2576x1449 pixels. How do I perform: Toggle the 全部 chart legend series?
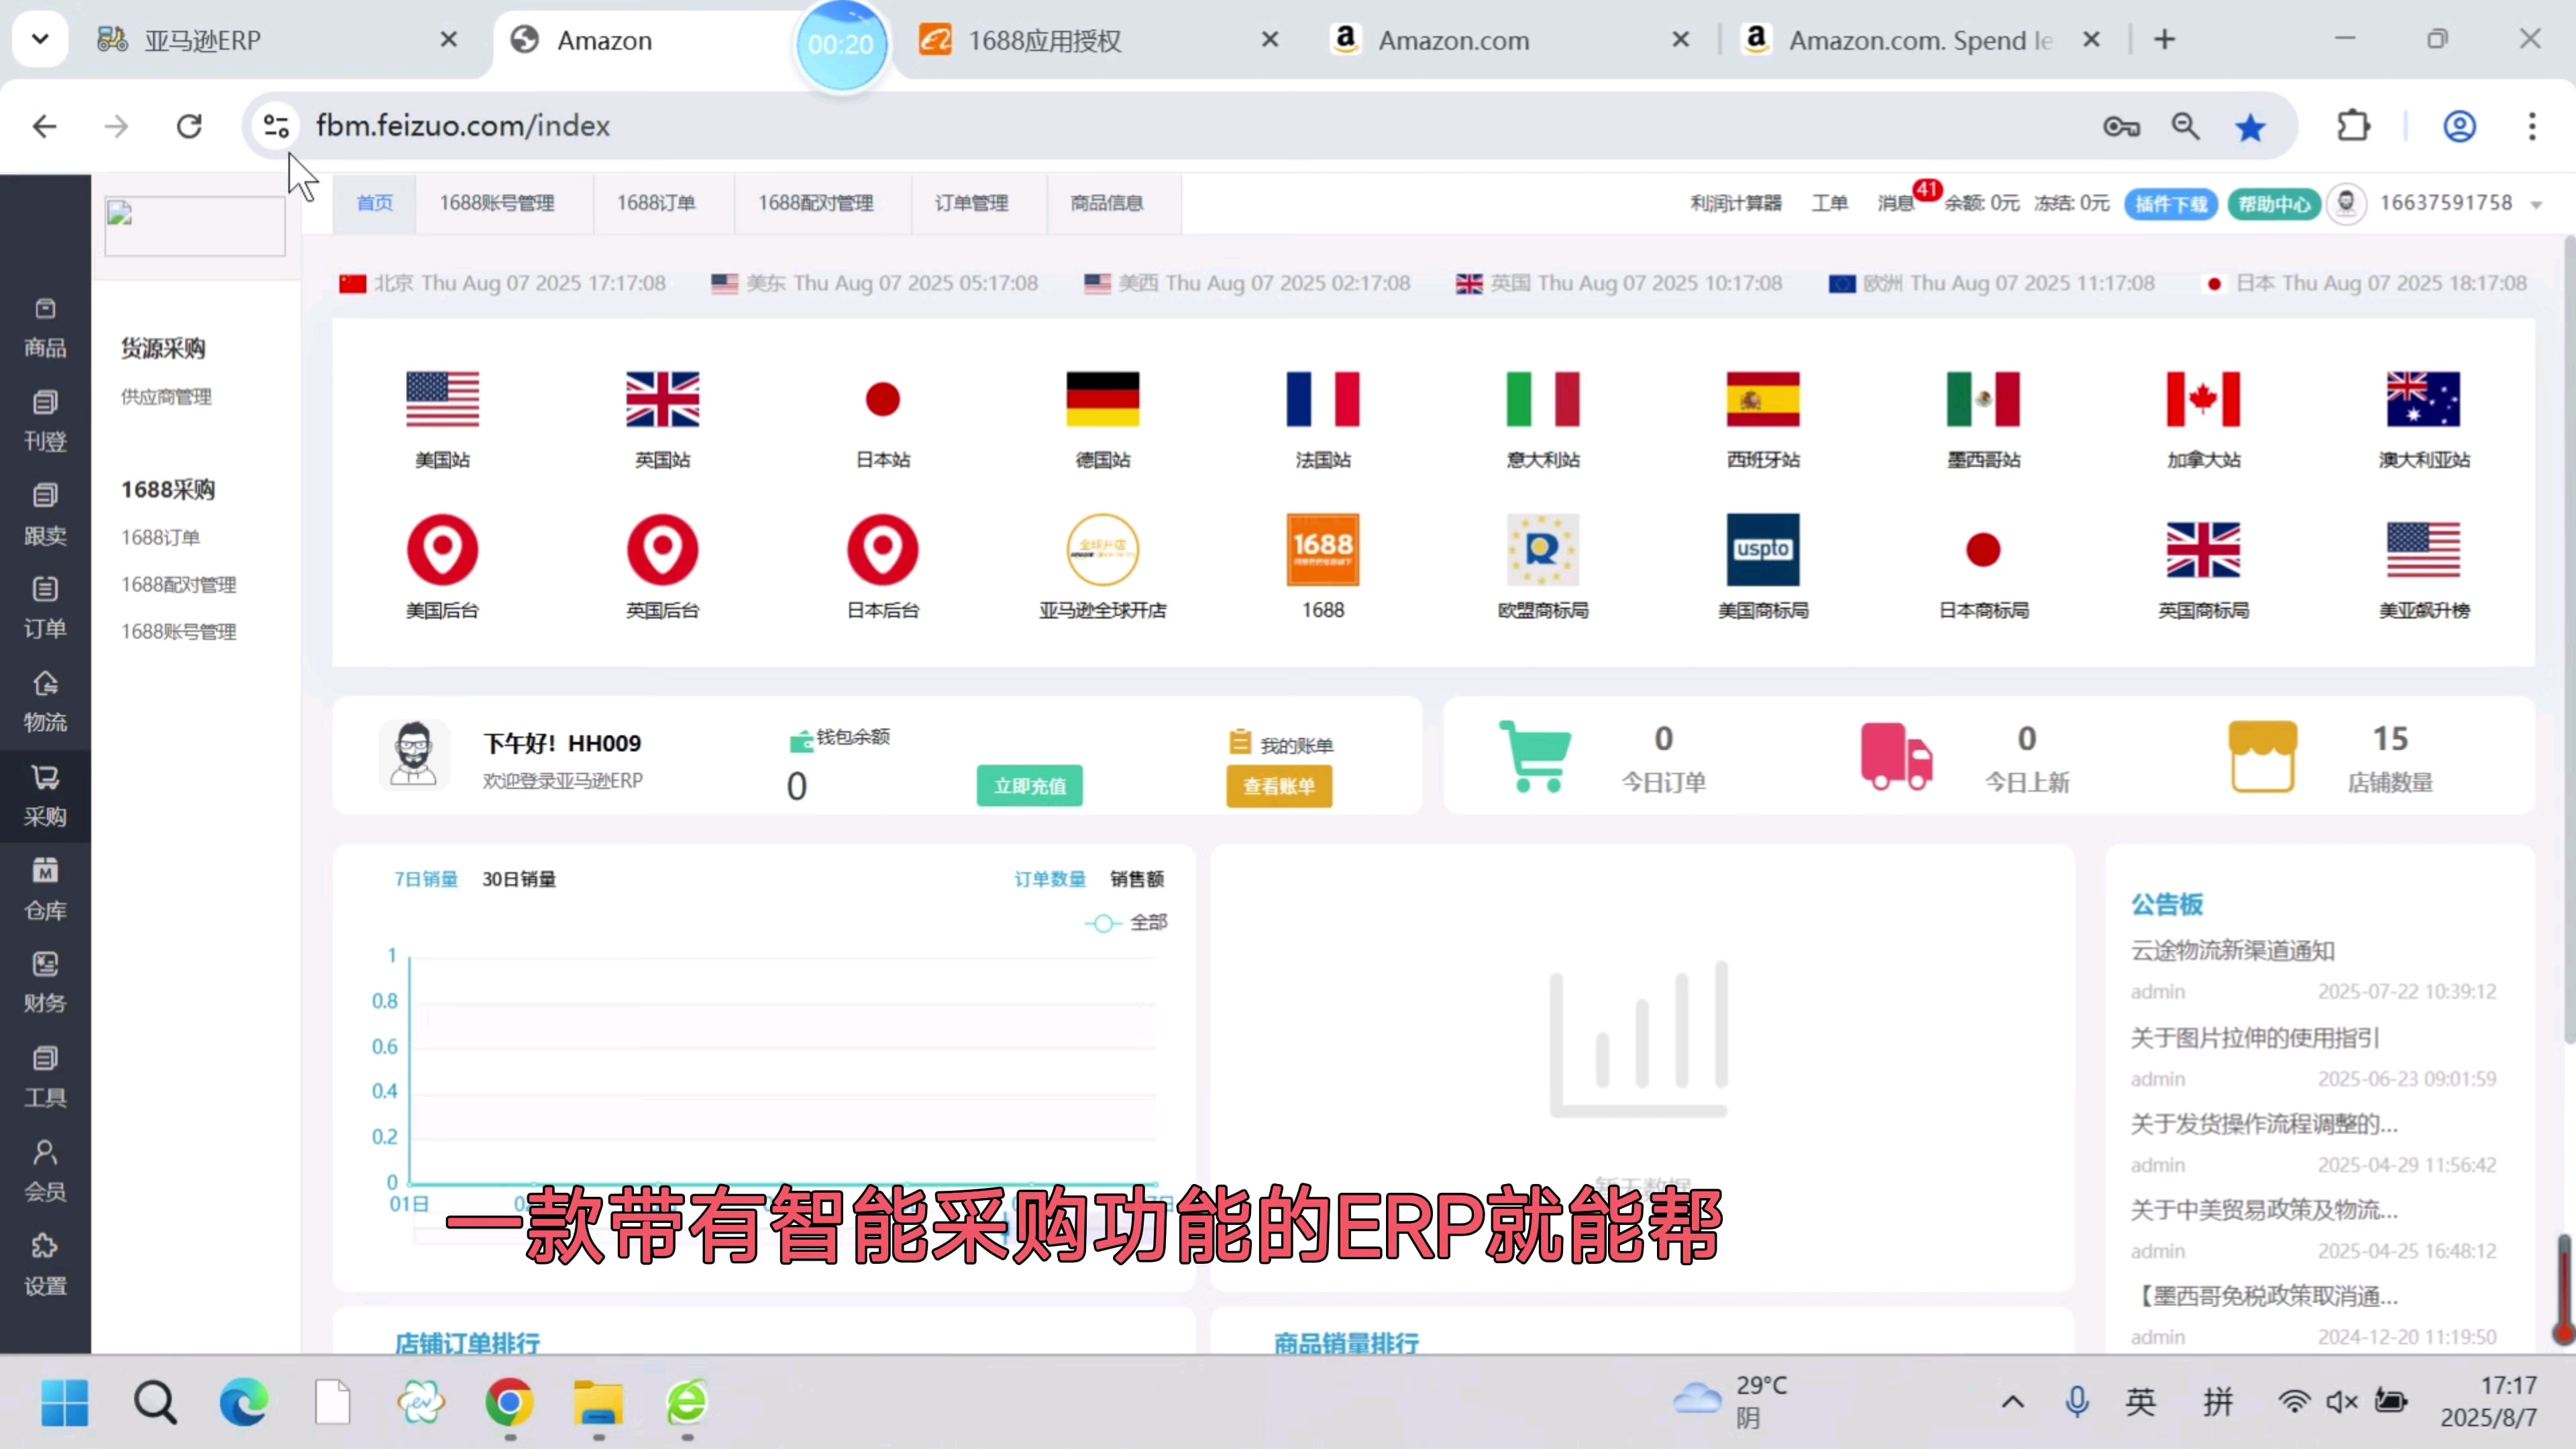pyautogui.click(x=1126, y=923)
